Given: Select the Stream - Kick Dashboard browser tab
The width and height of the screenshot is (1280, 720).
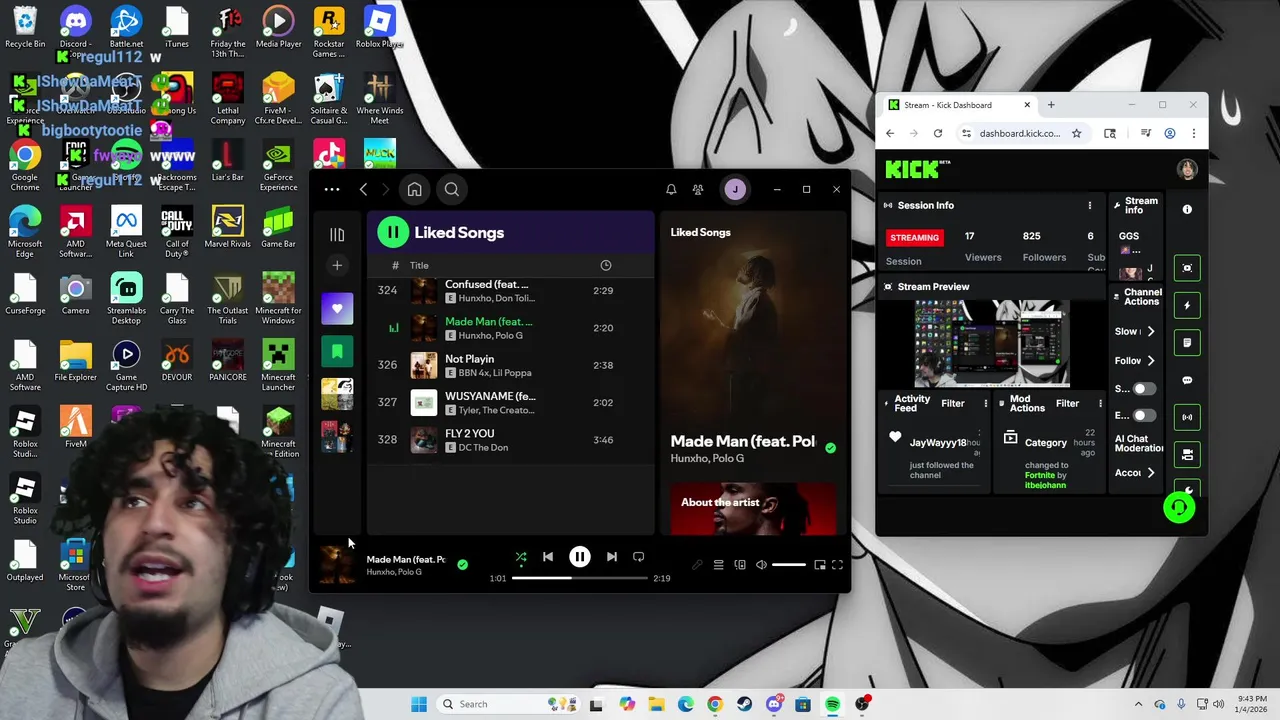Looking at the screenshot, I should pos(956,105).
